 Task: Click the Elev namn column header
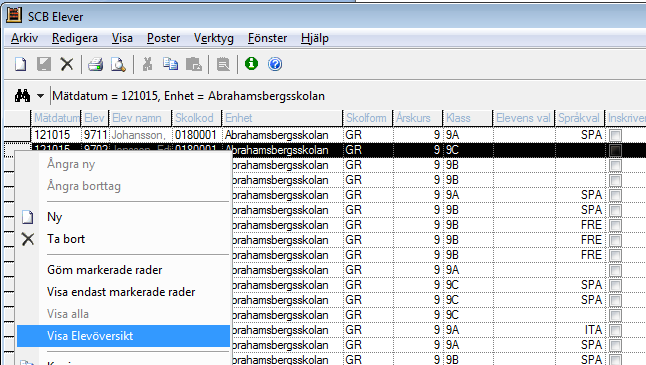140,118
